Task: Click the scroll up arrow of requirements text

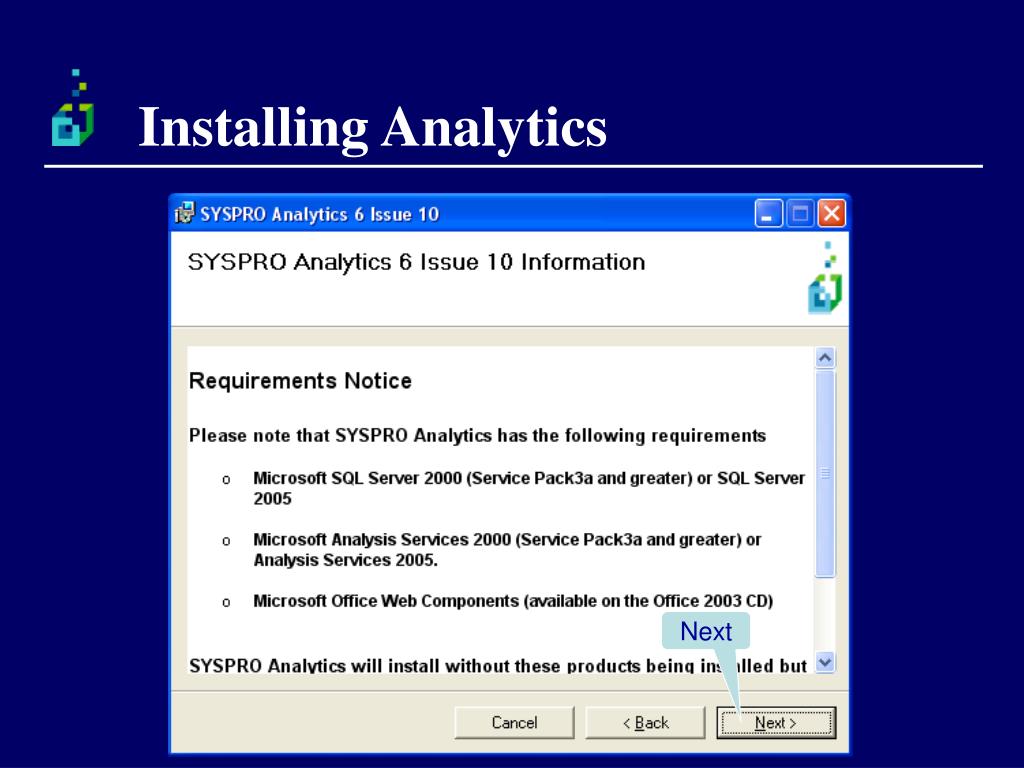Action: (x=825, y=358)
